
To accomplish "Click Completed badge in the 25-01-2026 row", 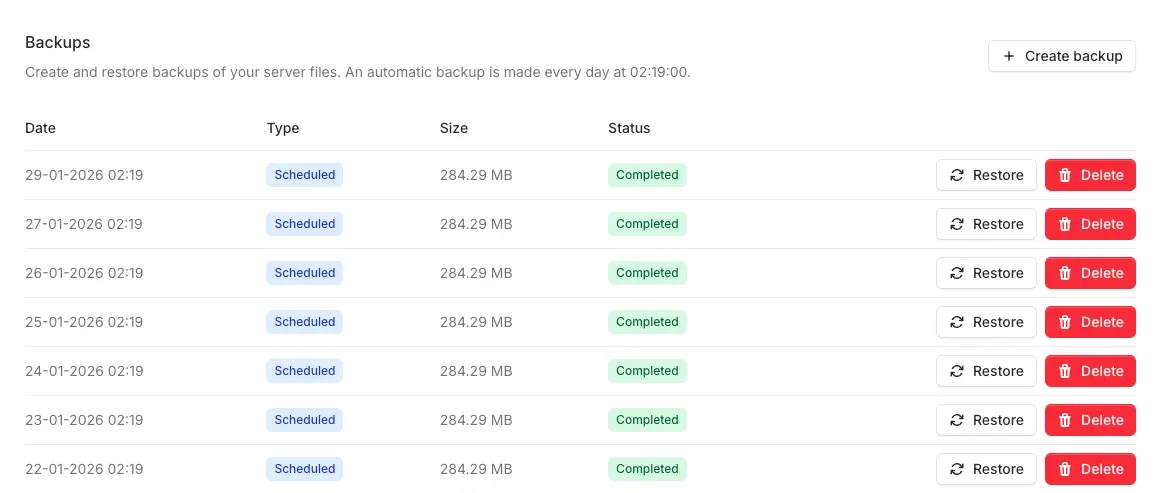I will click(x=647, y=322).
